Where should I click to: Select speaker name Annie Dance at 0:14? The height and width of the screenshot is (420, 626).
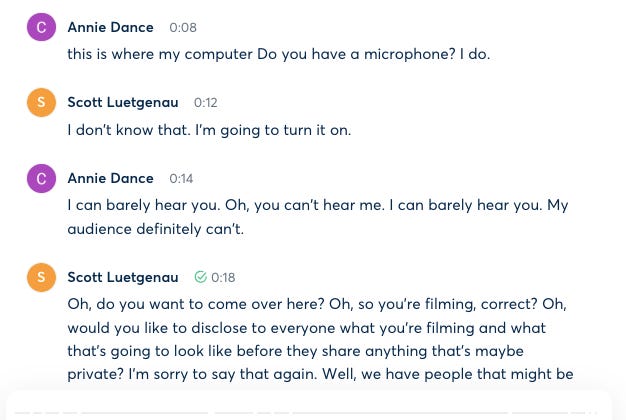tap(110, 178)
